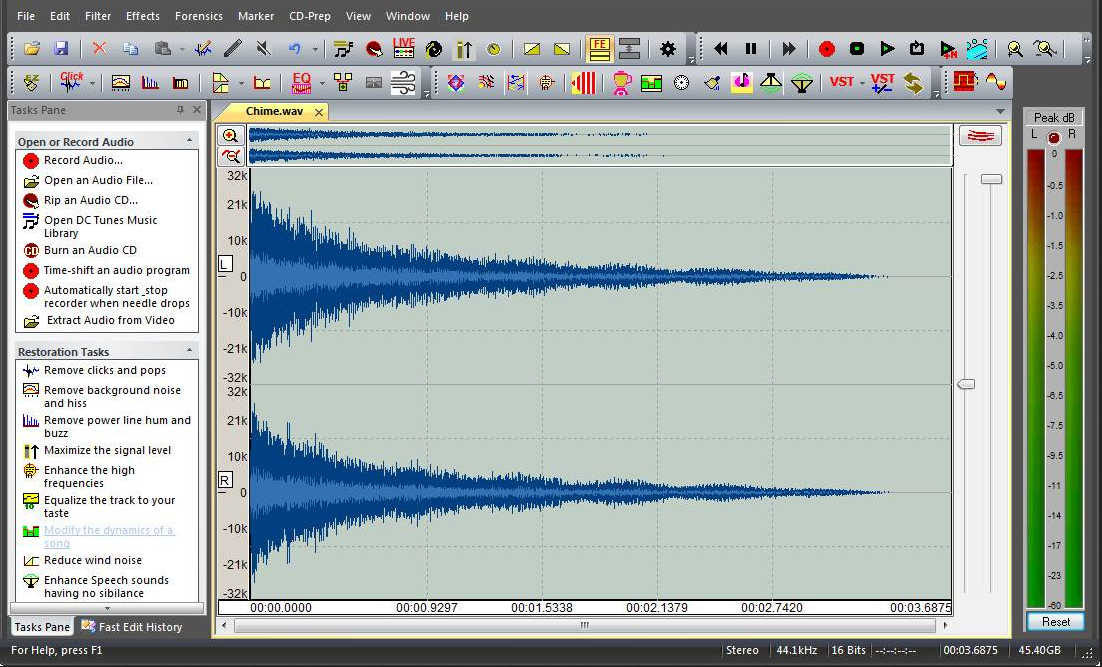Viewport: 1102px width, 667px height.
Task: Expand the VST dropdown arrow
Action: coord(862,84)
